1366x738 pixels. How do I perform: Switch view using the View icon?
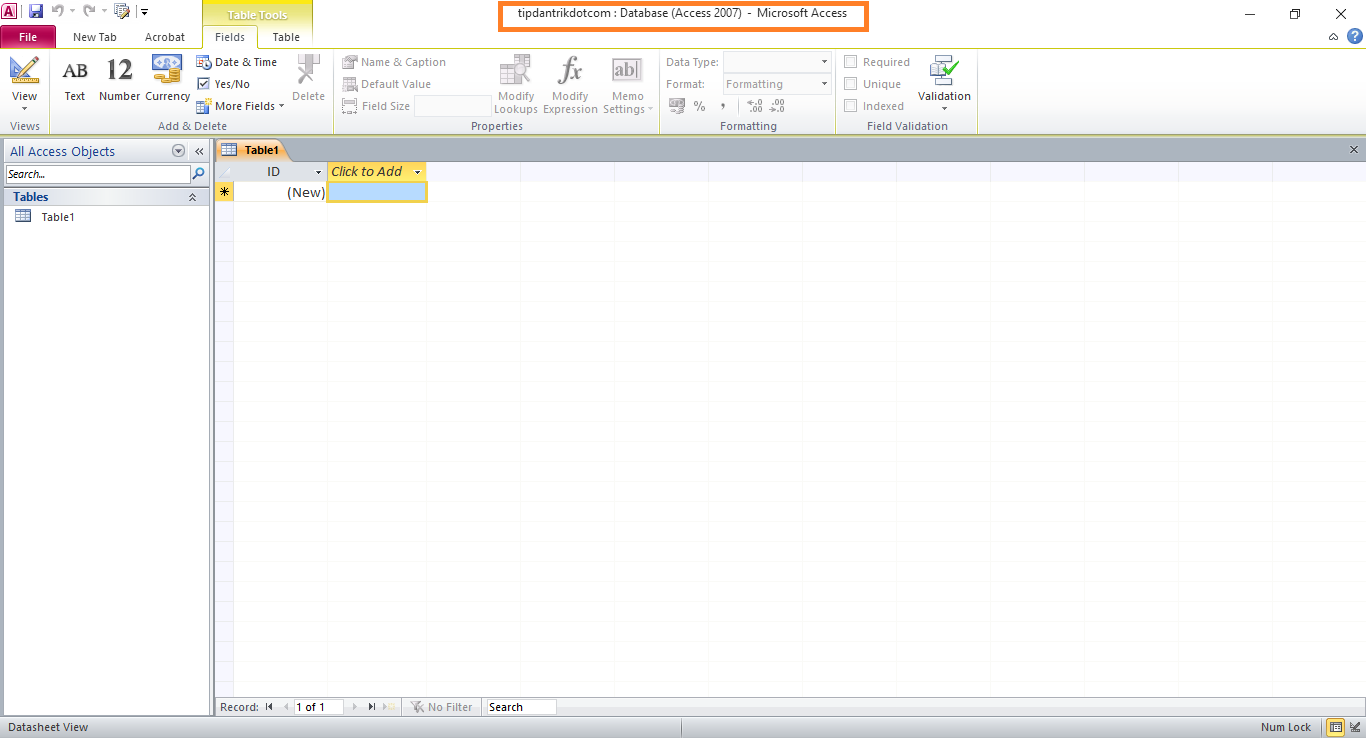(x=24, y=71)
